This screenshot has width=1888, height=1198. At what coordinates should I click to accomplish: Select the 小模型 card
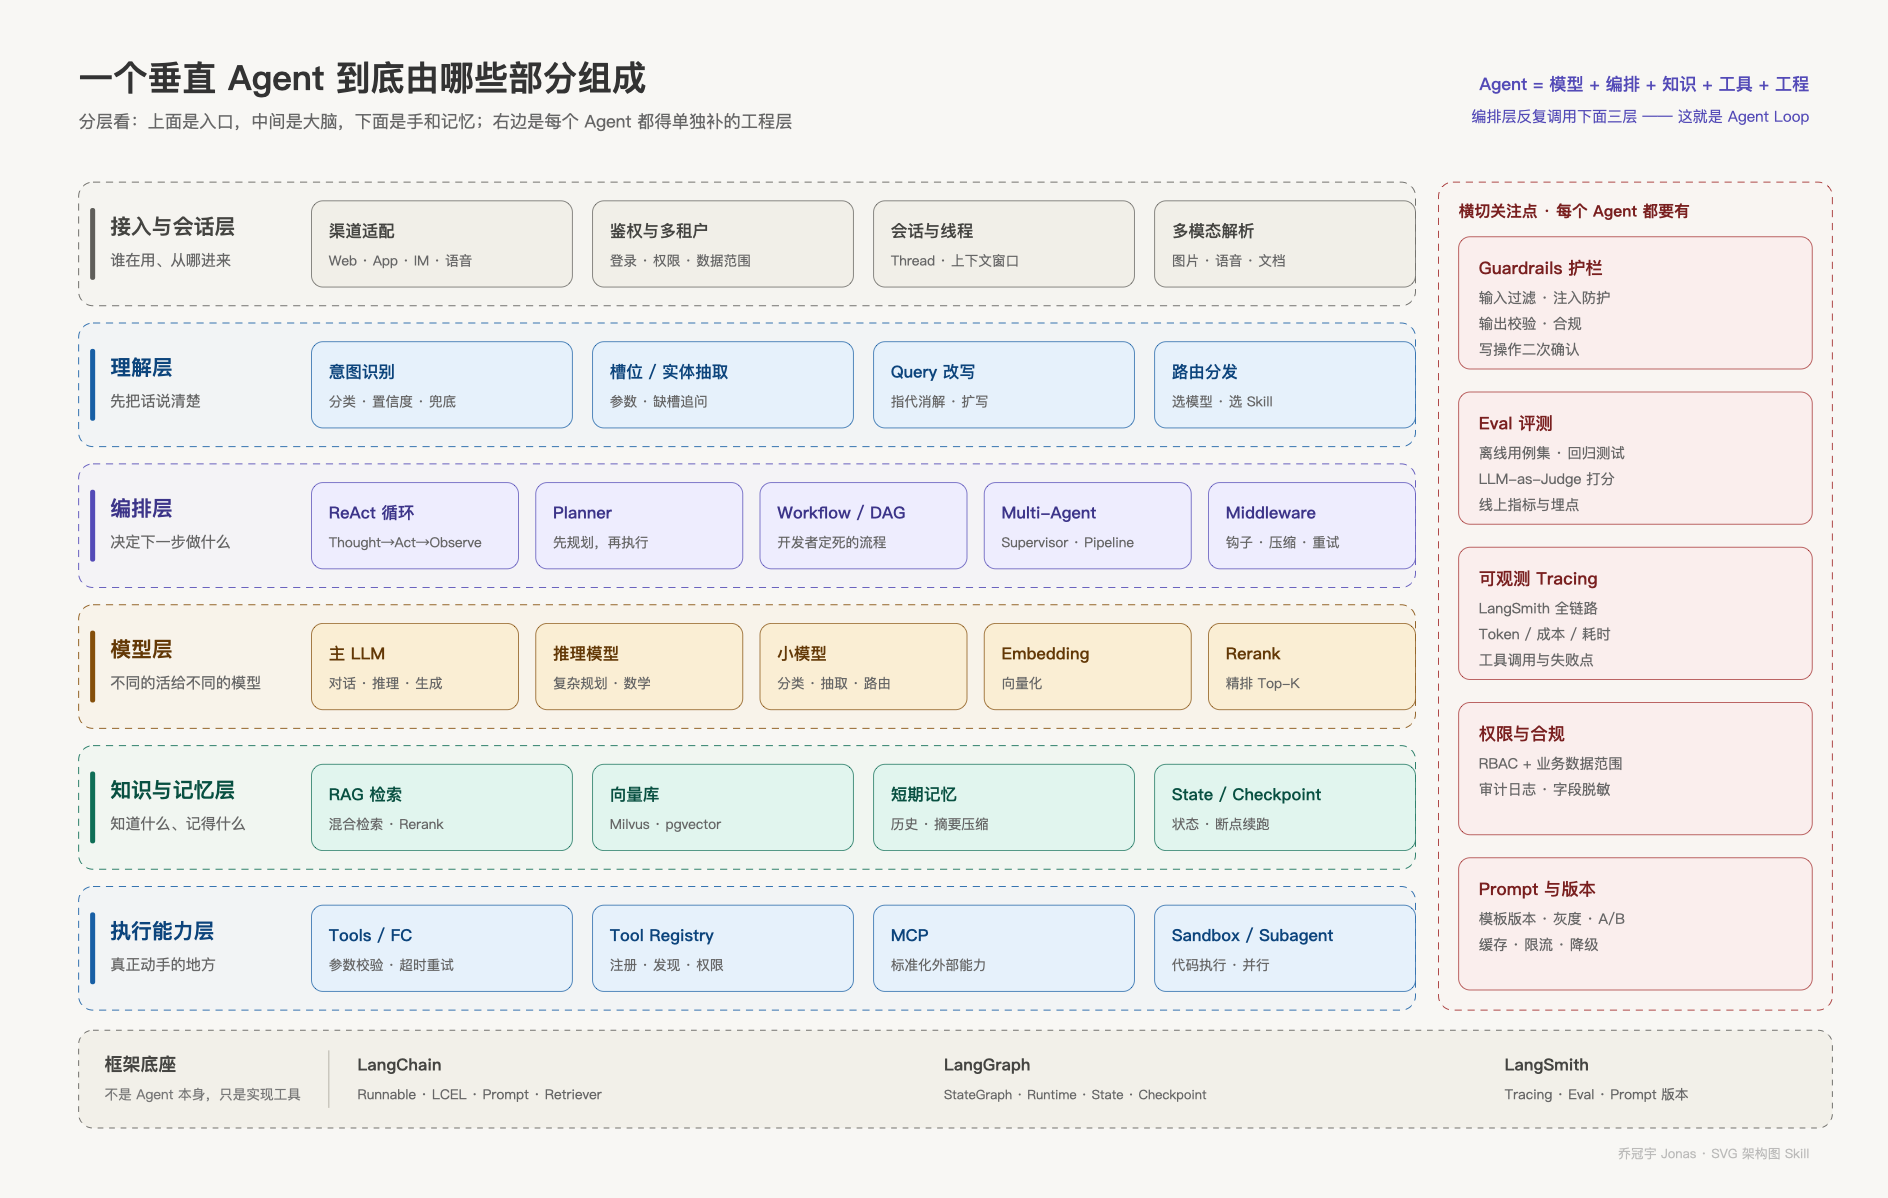coord(864,667)
